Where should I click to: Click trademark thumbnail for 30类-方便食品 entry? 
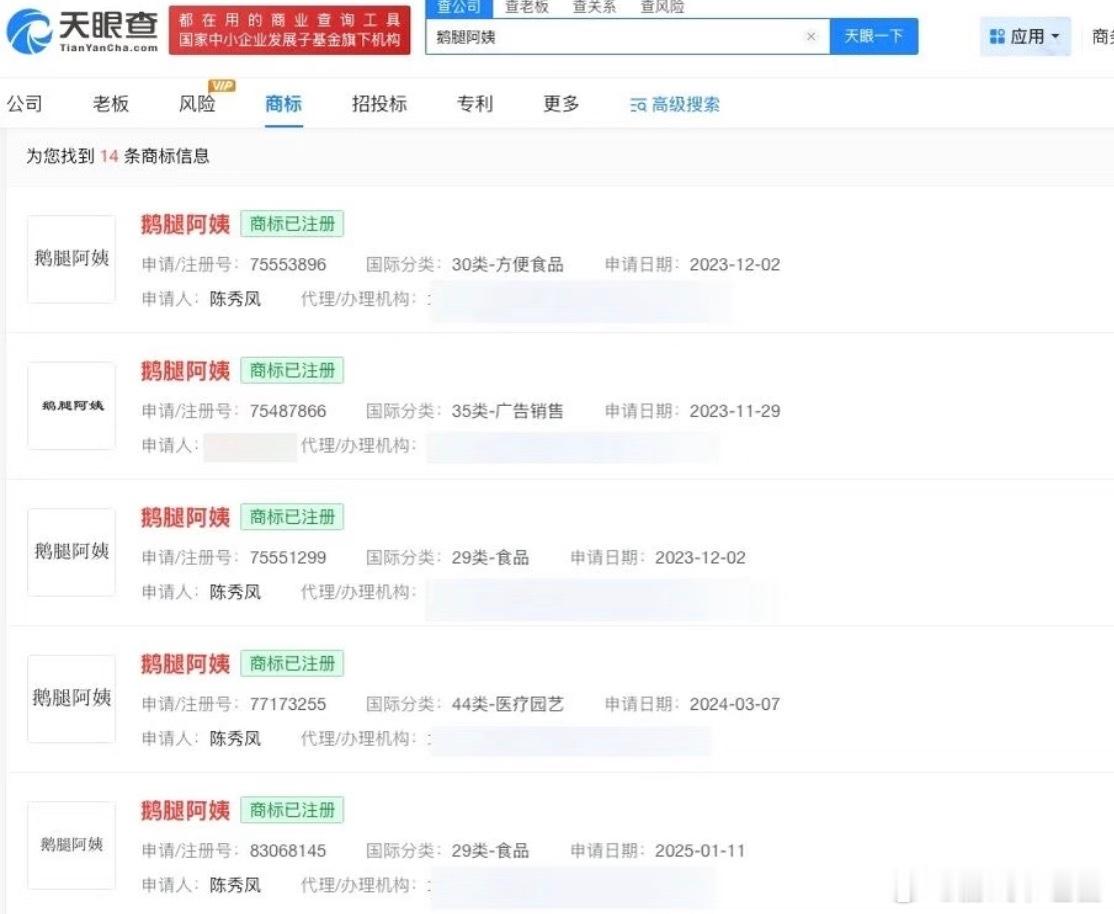tap(71, 259)
